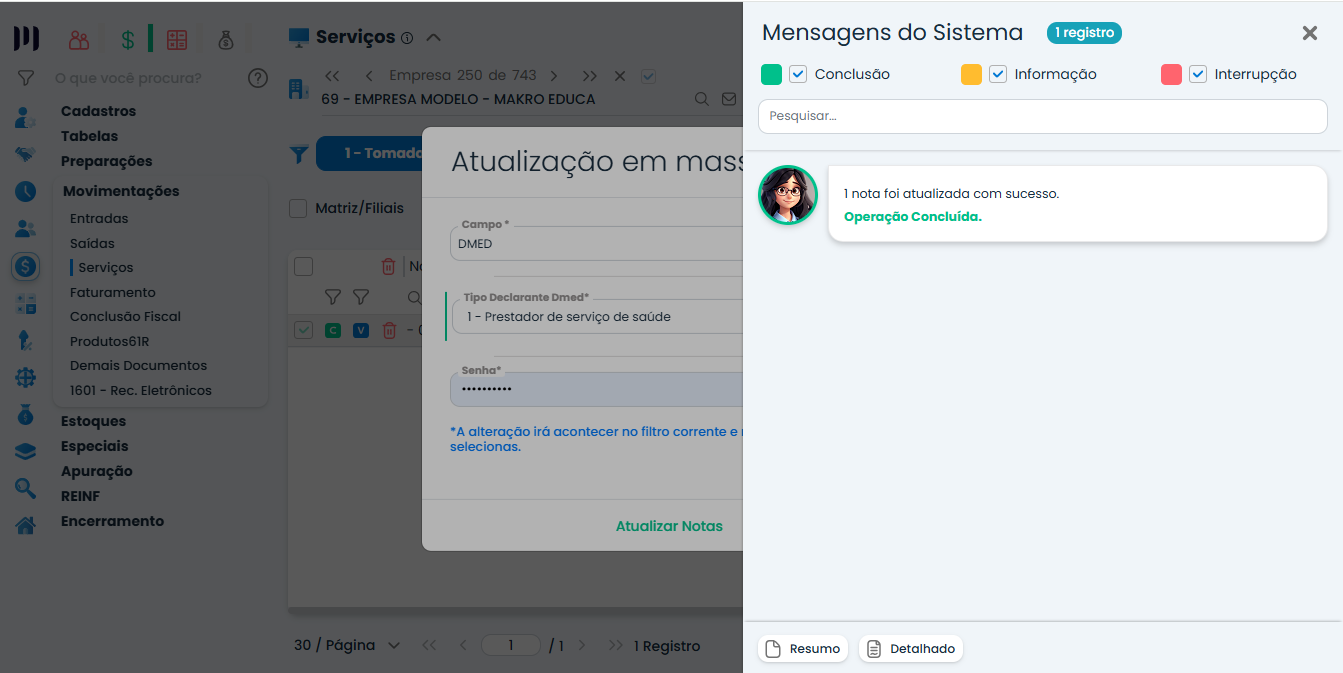This screenshot has width=1343, height=673.
Task: Open the green dollar sign module
Action: 128,40
